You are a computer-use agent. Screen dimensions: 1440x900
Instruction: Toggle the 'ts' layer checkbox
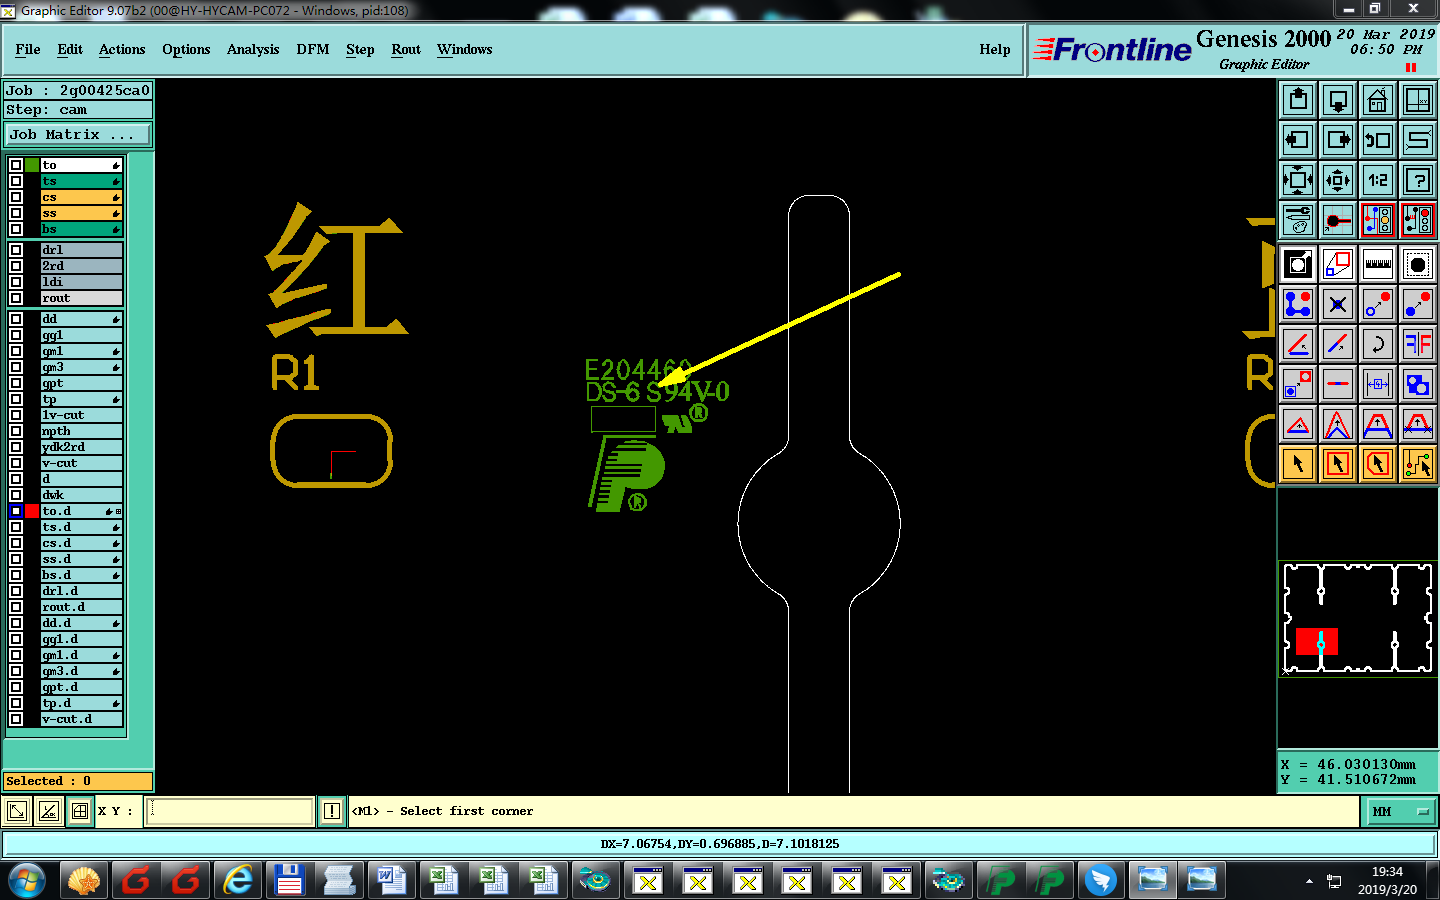pos(16,181)
